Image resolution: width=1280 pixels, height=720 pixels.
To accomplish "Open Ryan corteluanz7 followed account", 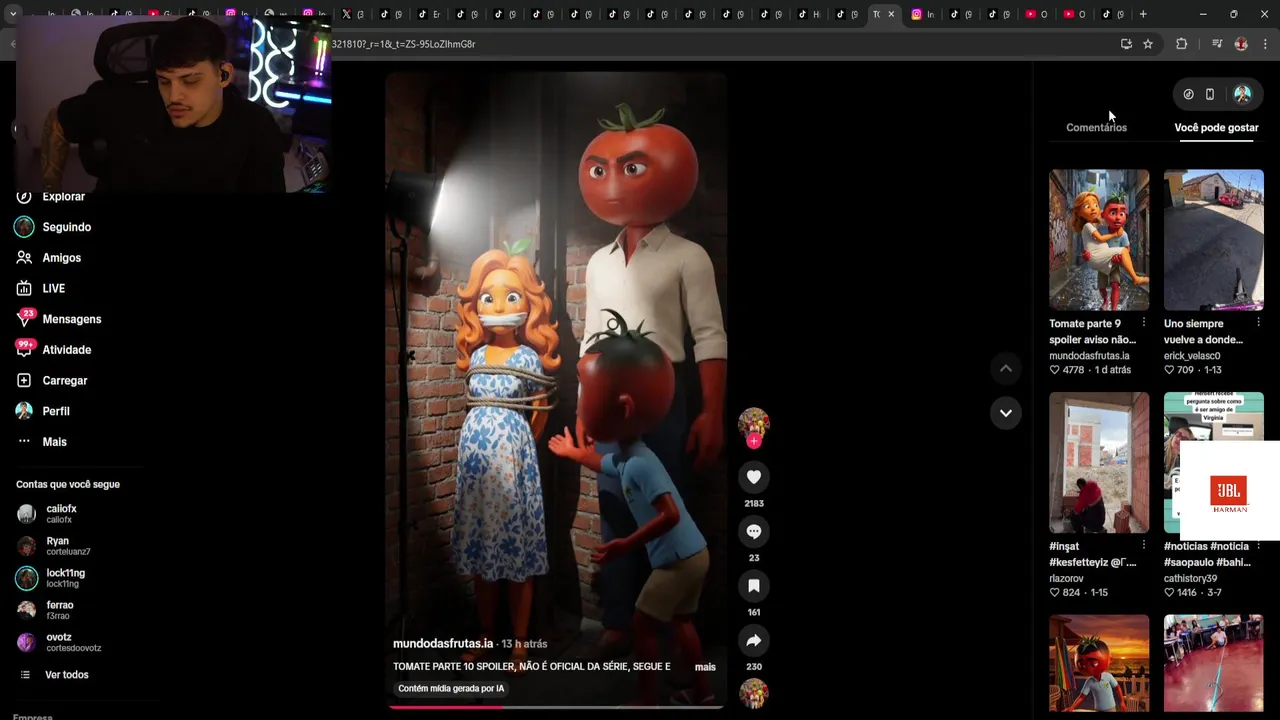I will click(x=54, y=546).
